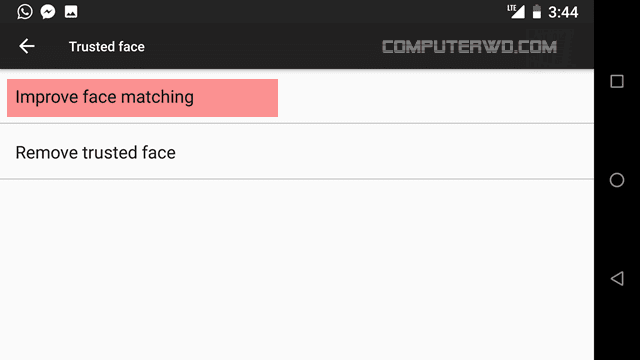The image size is (640, 360).
Task: Tap the battery icon in status bar
Action: click(x=537, y=11)
